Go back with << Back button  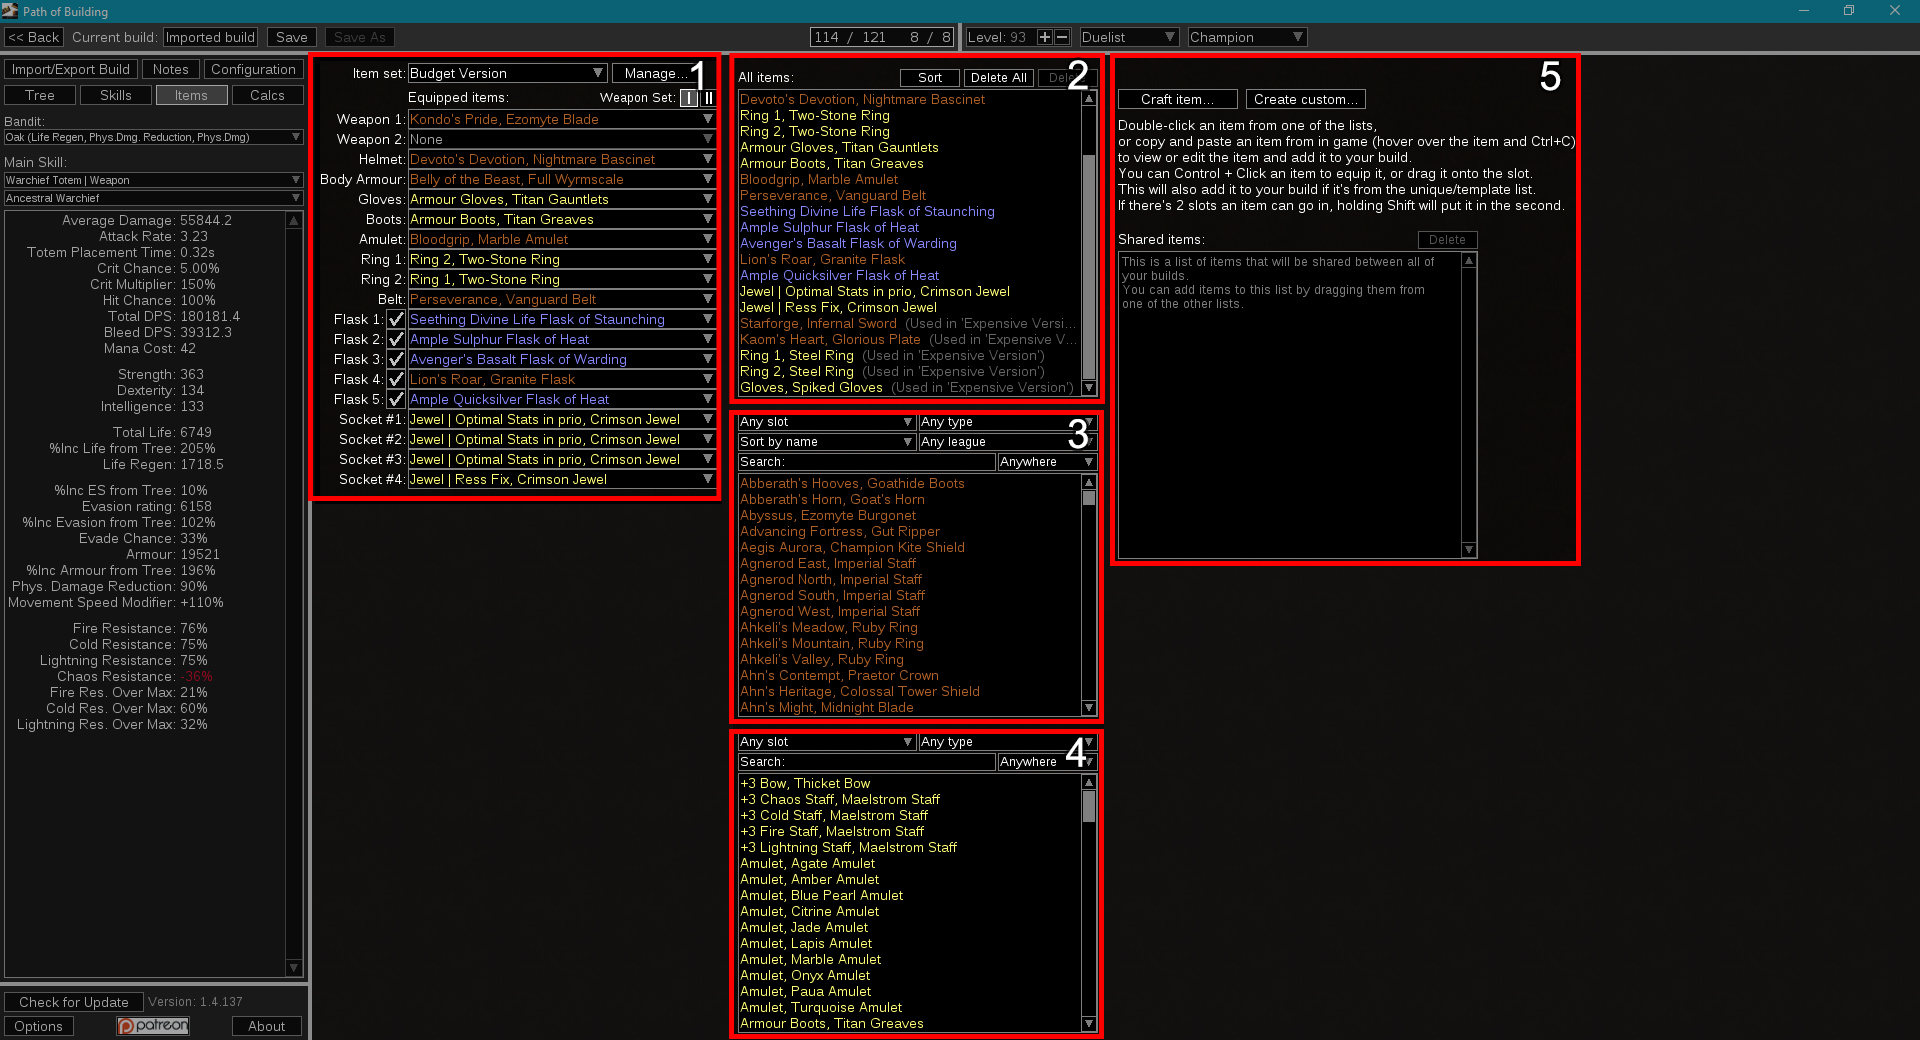coord(34,37)
